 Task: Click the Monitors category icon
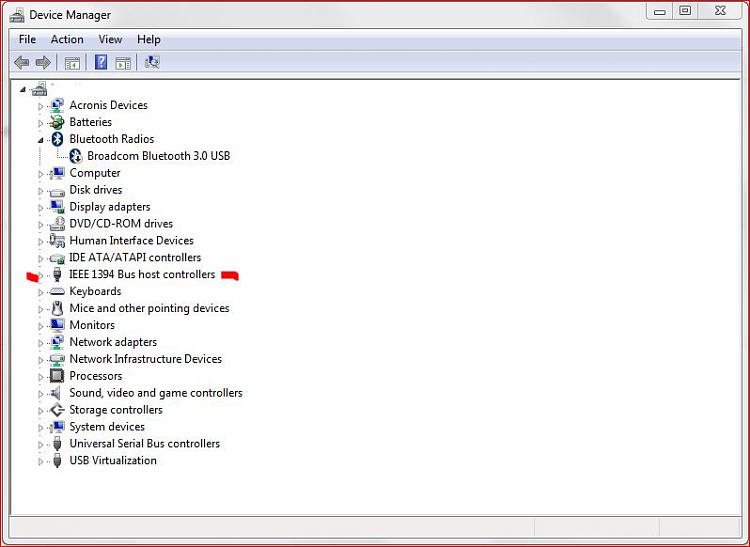(57, 325)
